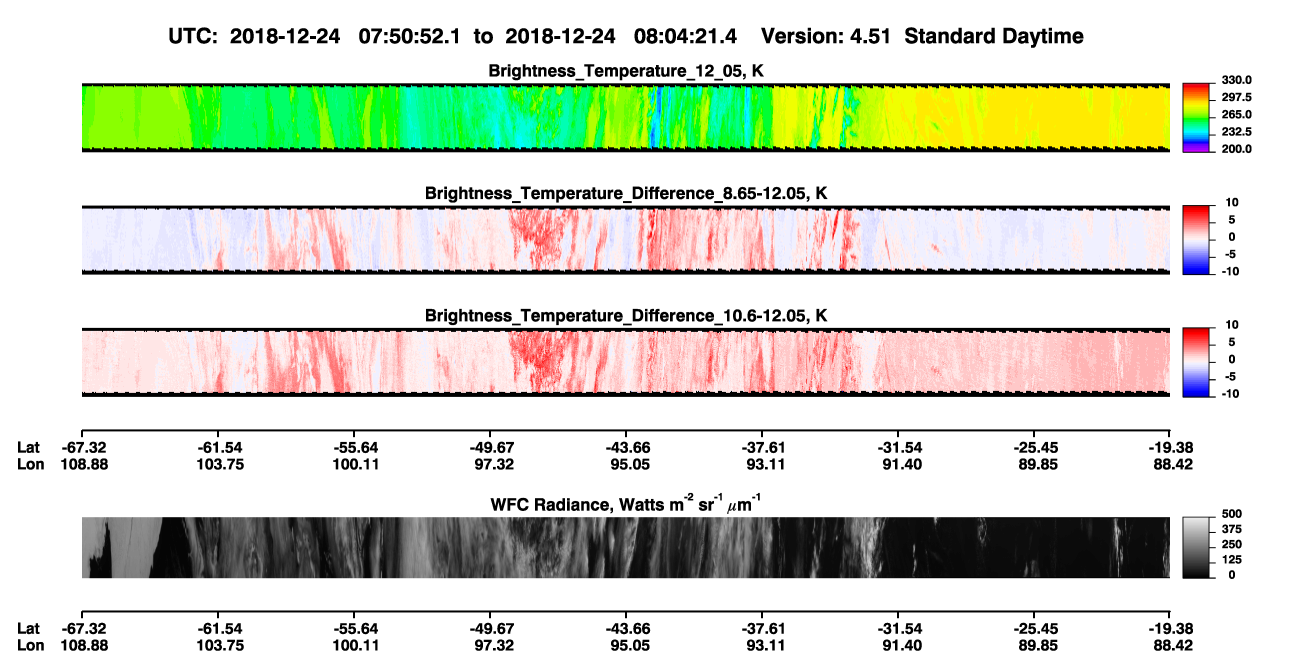This screenshot has width=1300, height=667.
Task: Select the 10.6-12.05 temperature difference image strip
Action: 625,361
